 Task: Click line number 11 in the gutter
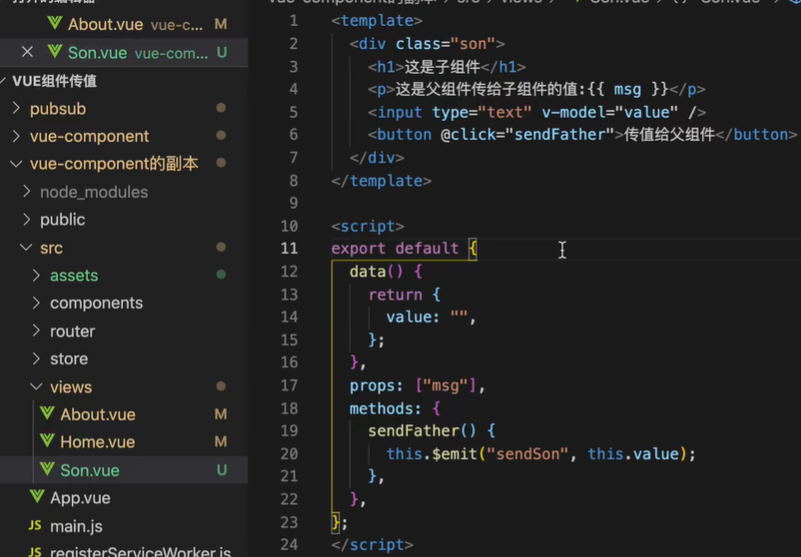click(289, 248)
